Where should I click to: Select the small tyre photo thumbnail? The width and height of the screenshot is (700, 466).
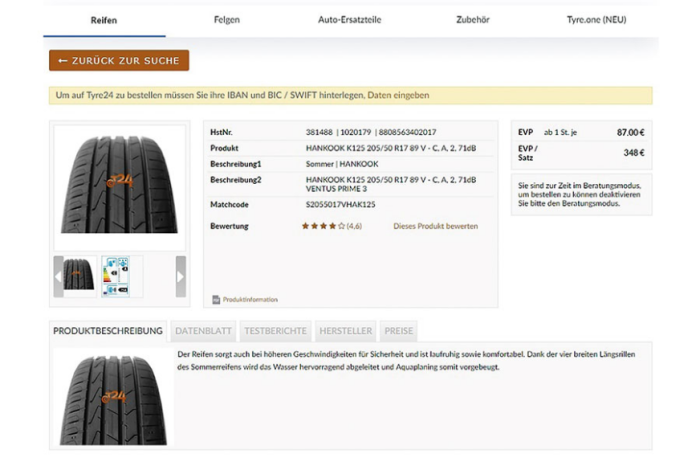80,276
